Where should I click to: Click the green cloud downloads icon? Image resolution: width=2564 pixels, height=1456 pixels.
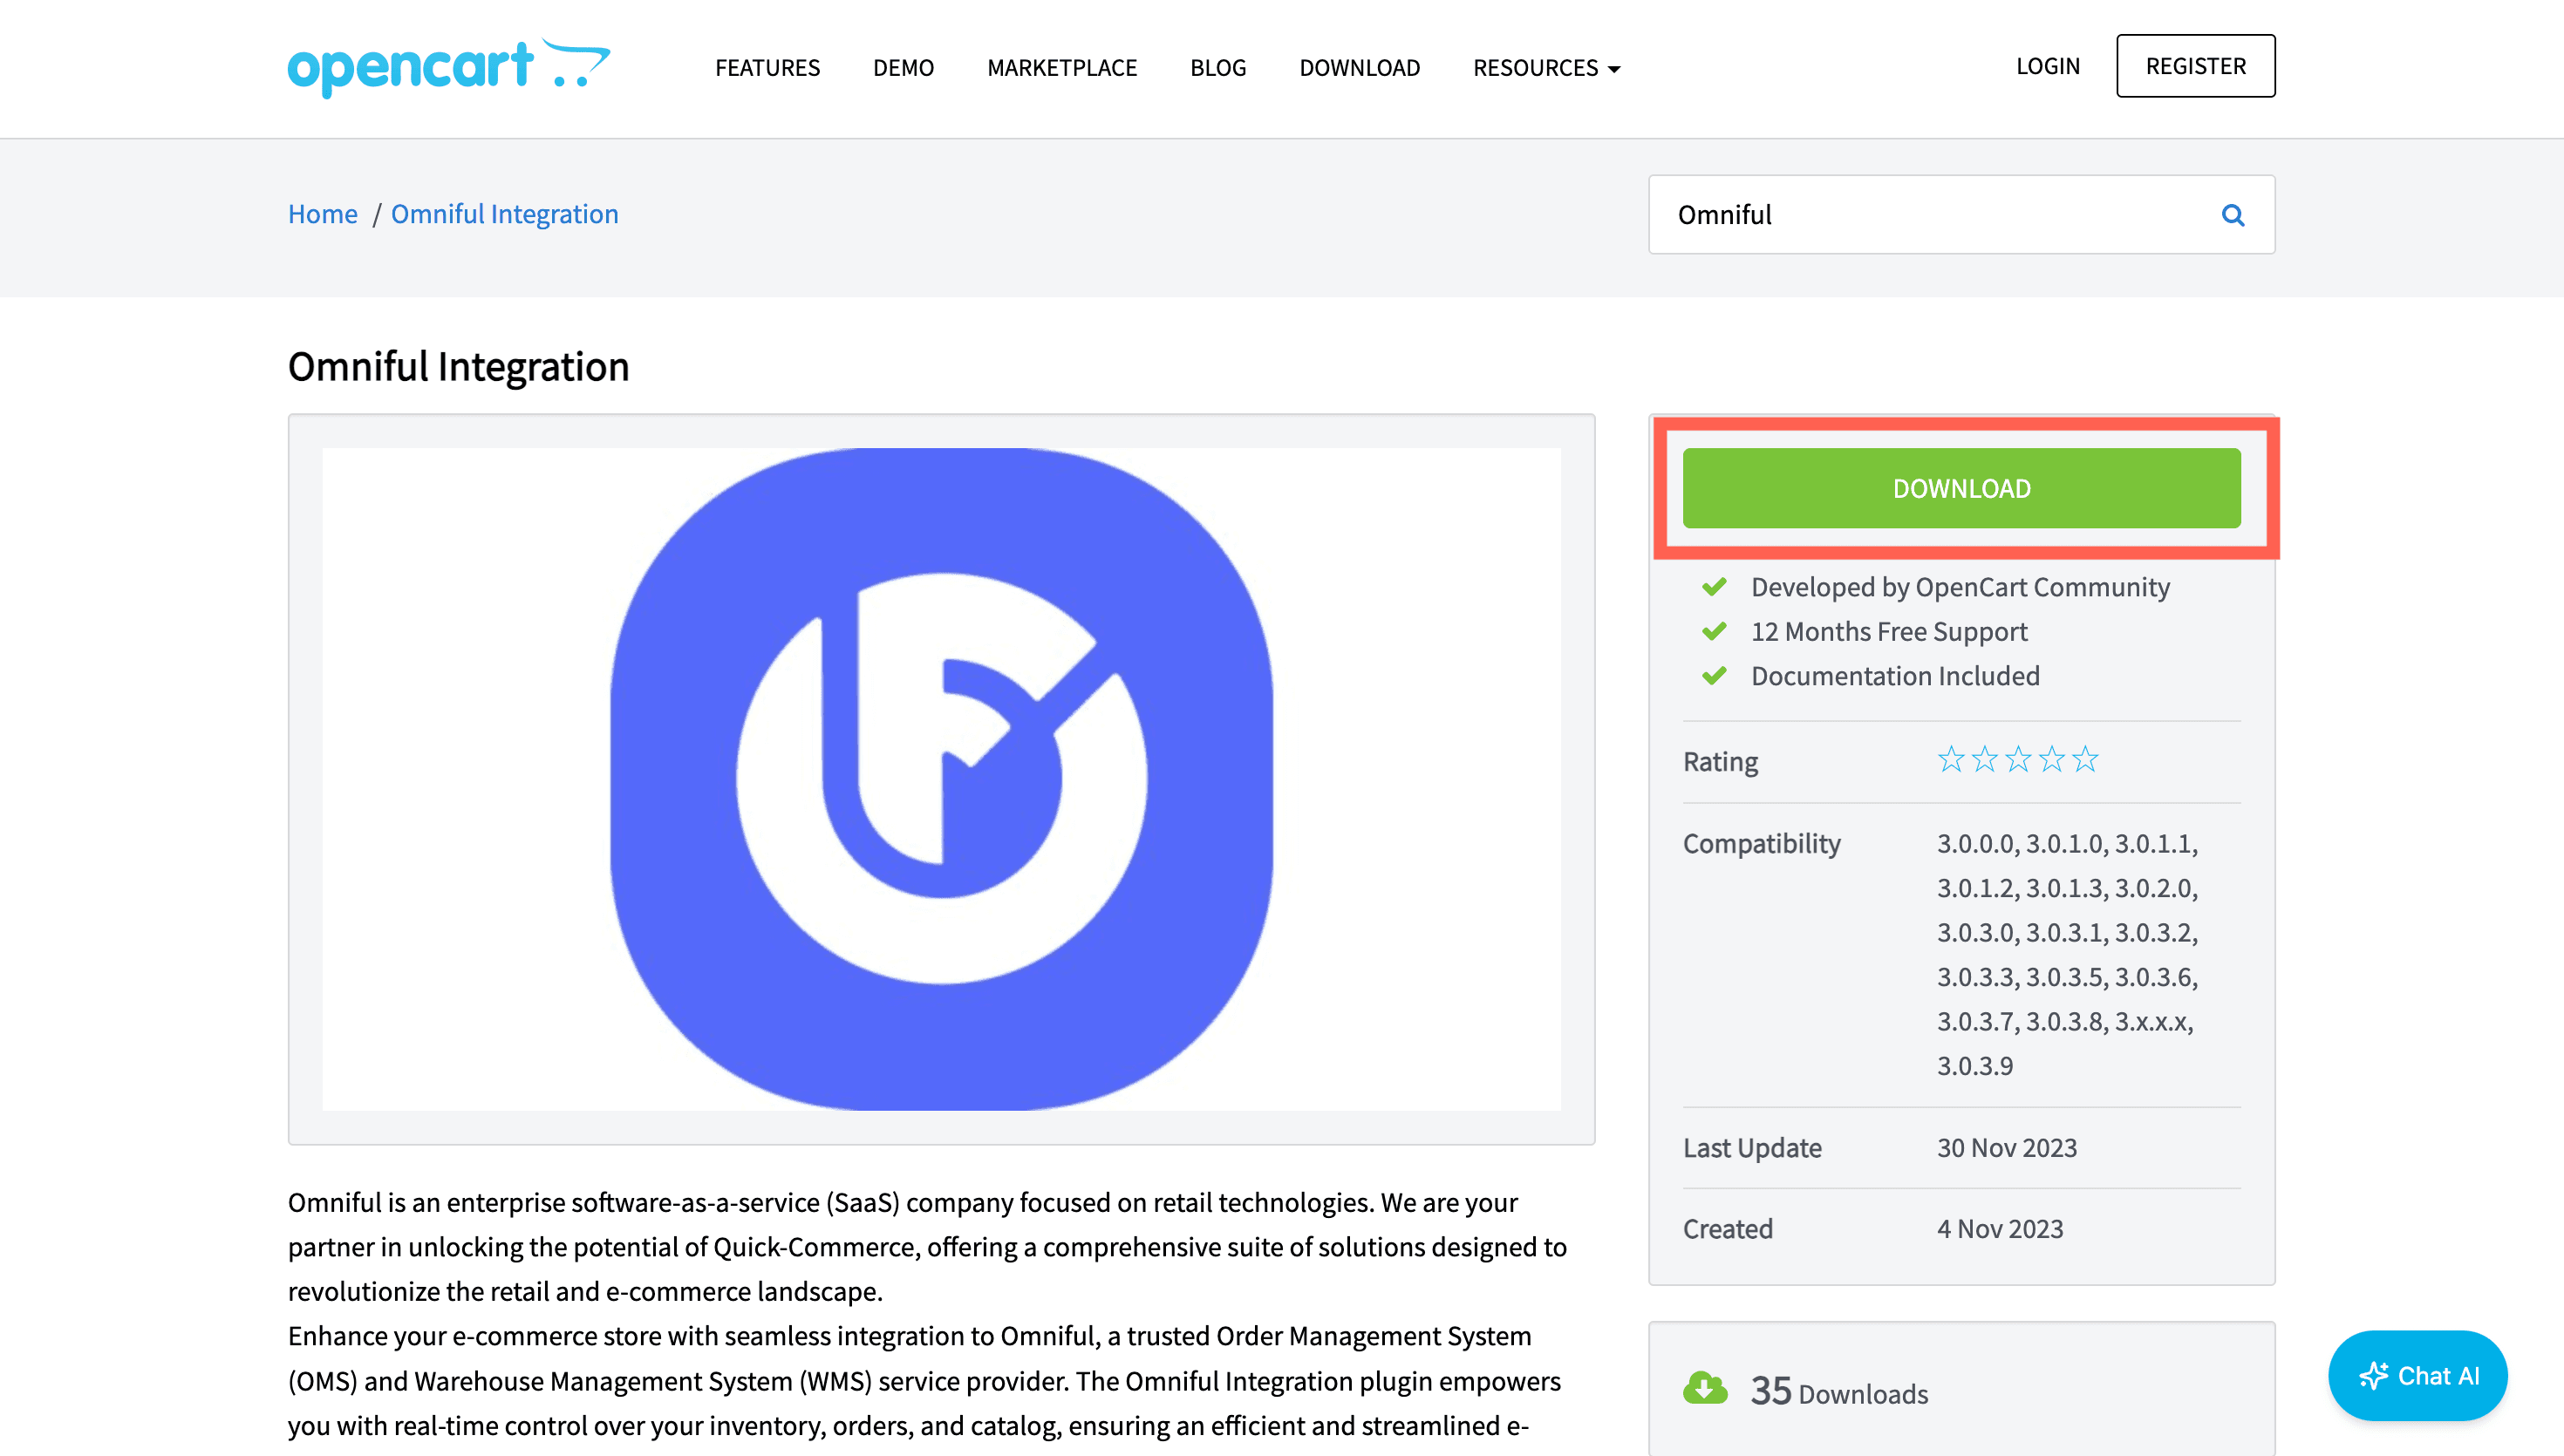pos(1705,1389)
